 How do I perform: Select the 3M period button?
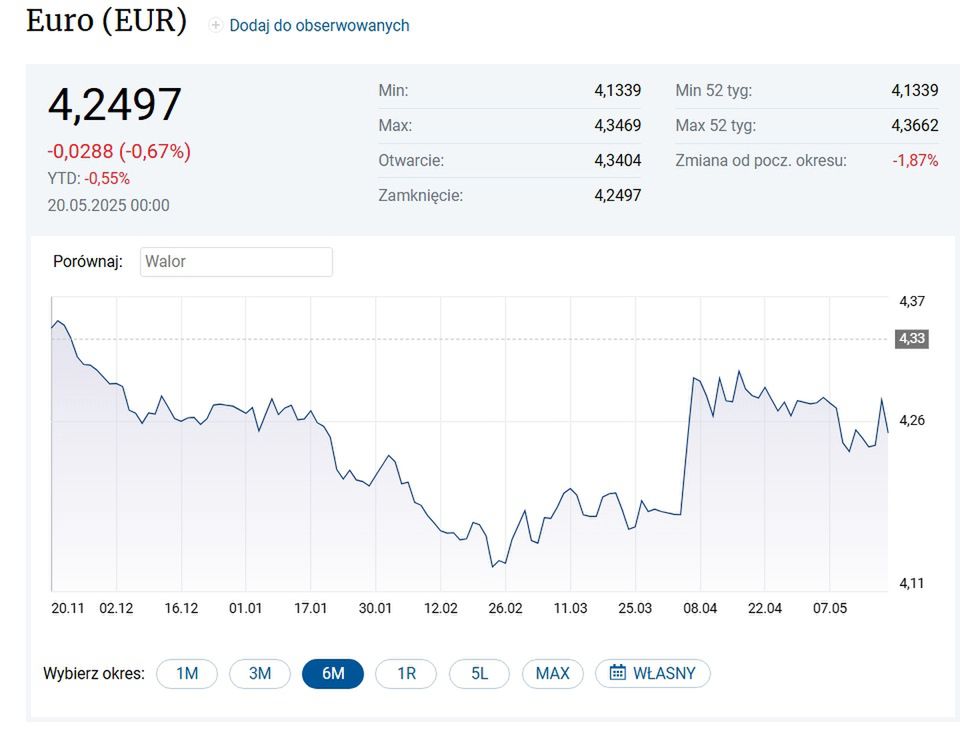259,673
